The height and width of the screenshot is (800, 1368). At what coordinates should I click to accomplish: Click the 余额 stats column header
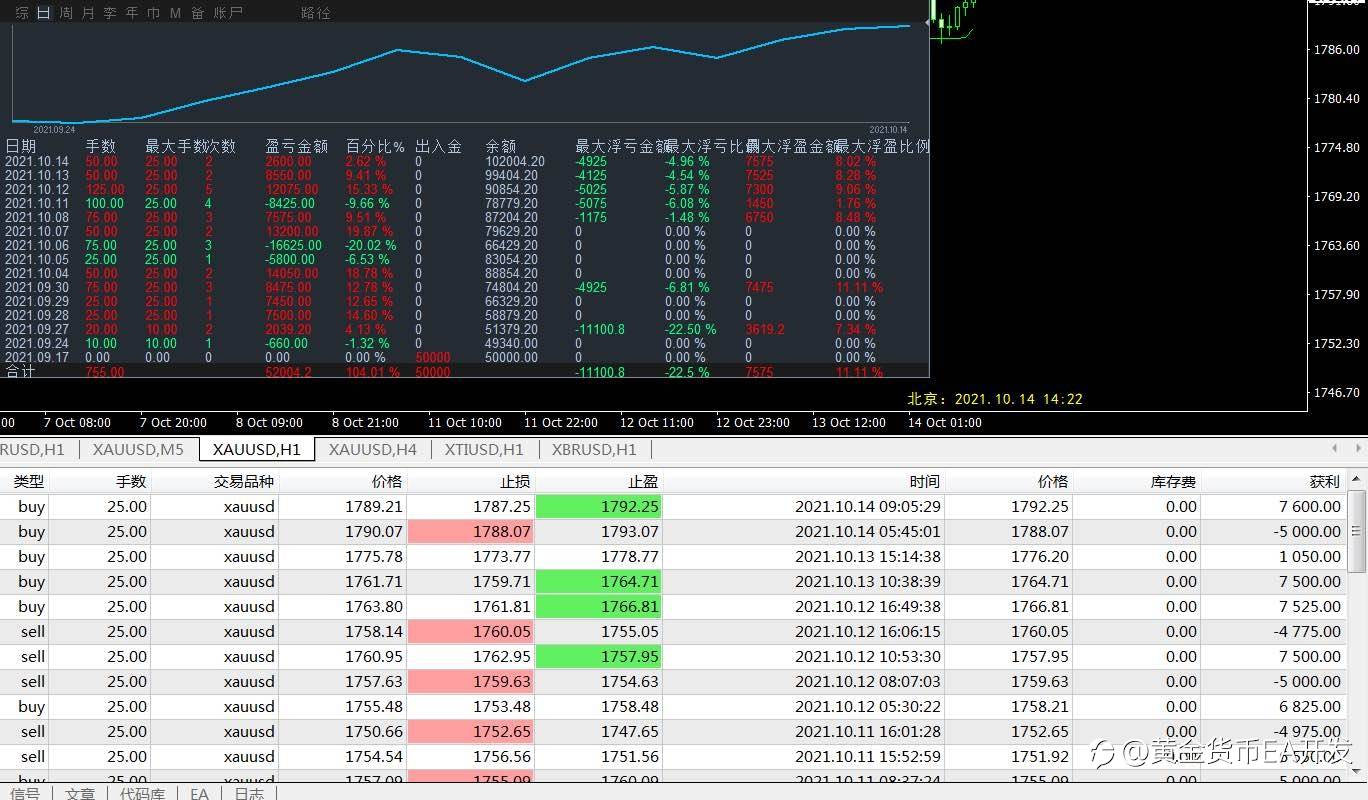(500, 146)
